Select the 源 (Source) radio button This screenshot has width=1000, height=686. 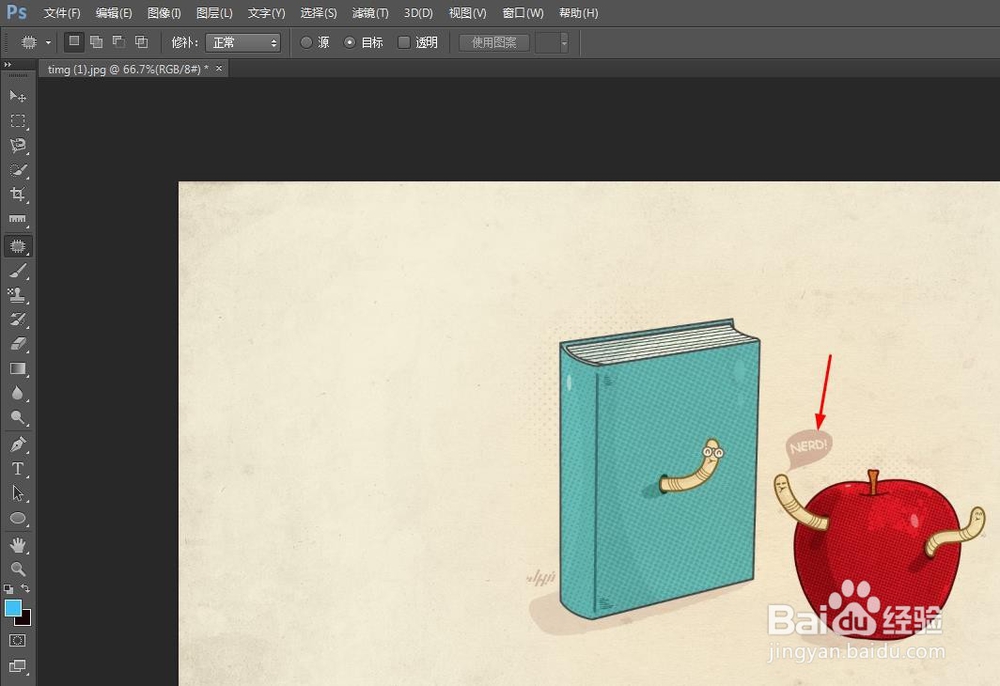(x=306, y=42)
